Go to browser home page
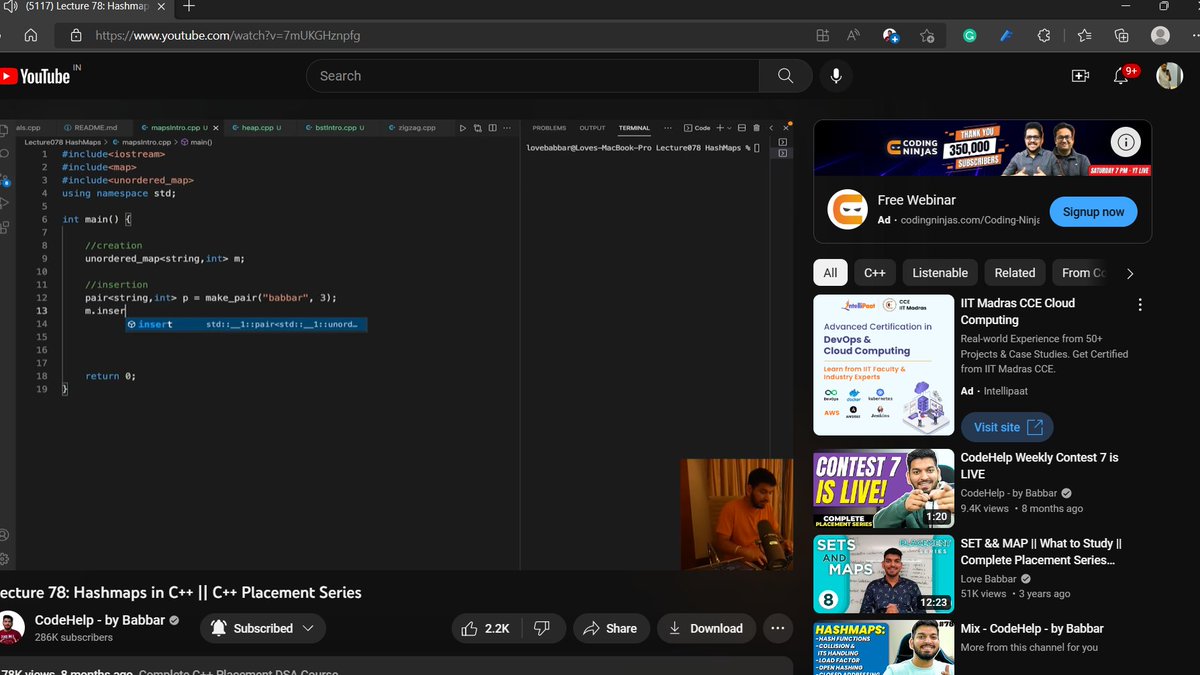 pyautogui.click(x=31, y=35)
